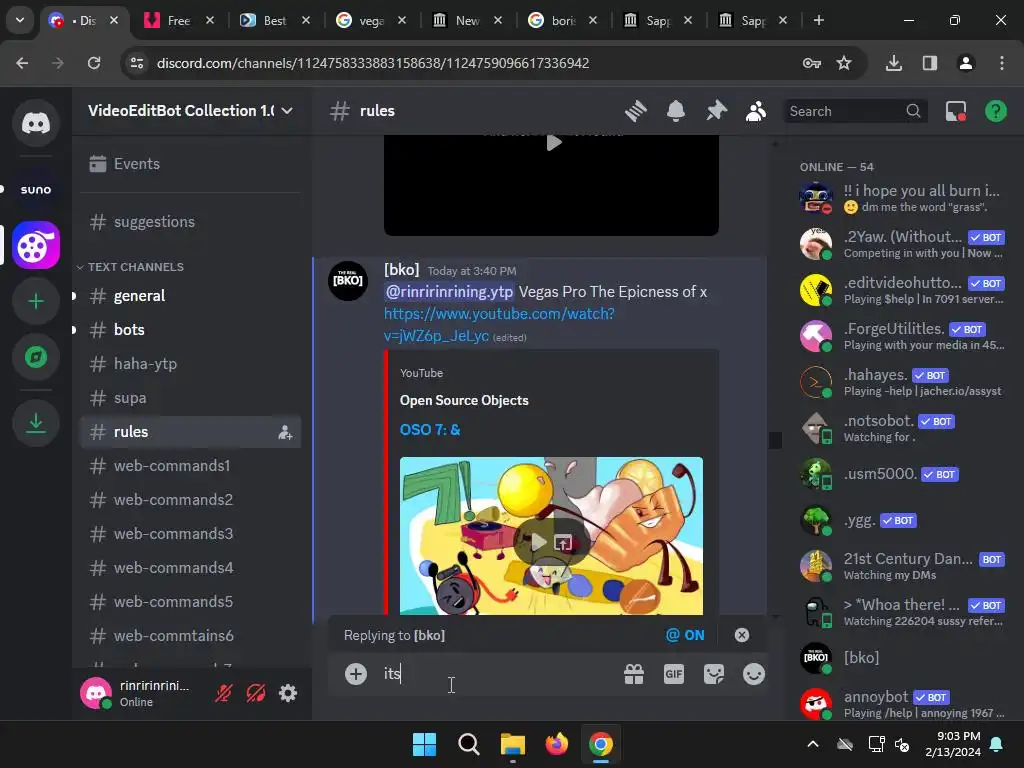Open the VideoEditBot film reel server icon

36,246
